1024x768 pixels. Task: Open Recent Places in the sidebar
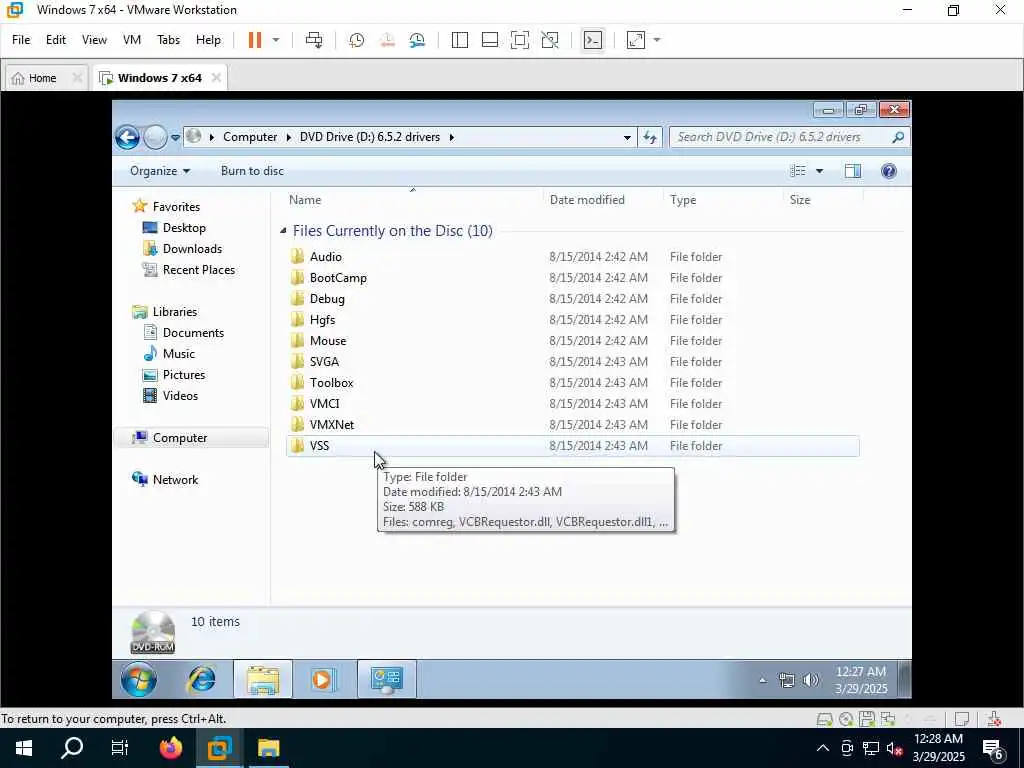pos(199,270)
